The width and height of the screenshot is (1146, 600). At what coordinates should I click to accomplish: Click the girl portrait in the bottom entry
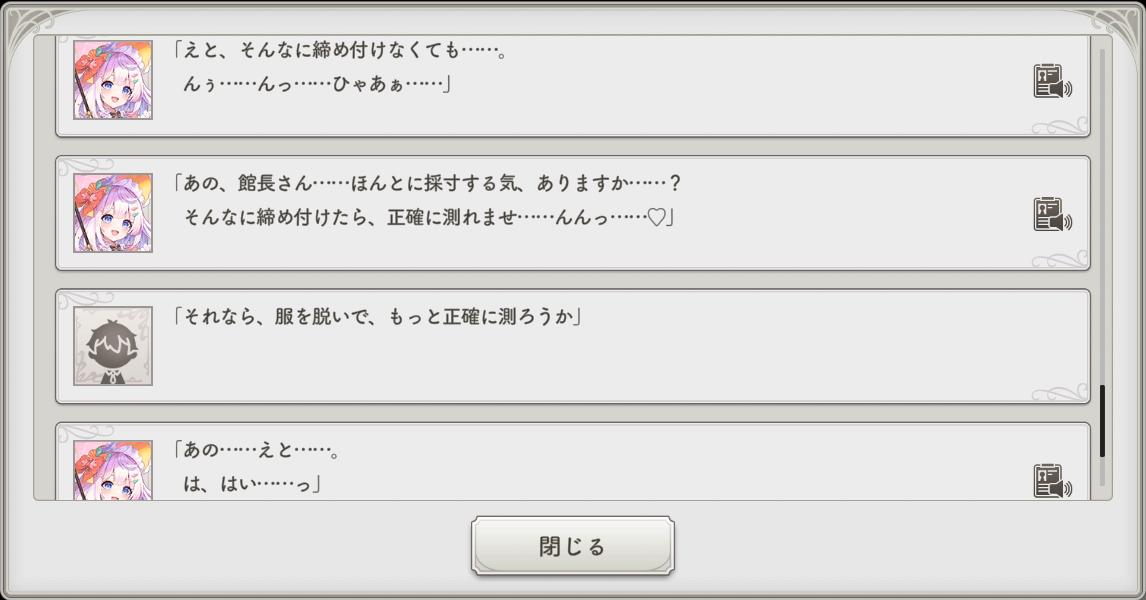[113, 470]
